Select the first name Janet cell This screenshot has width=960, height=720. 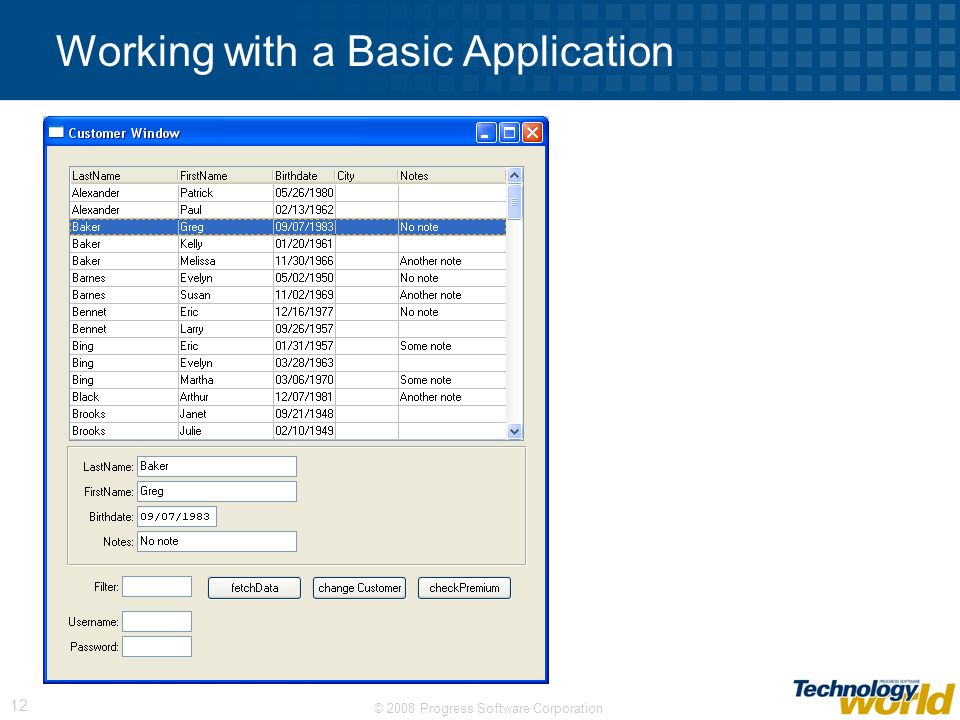tap(225, 414)
